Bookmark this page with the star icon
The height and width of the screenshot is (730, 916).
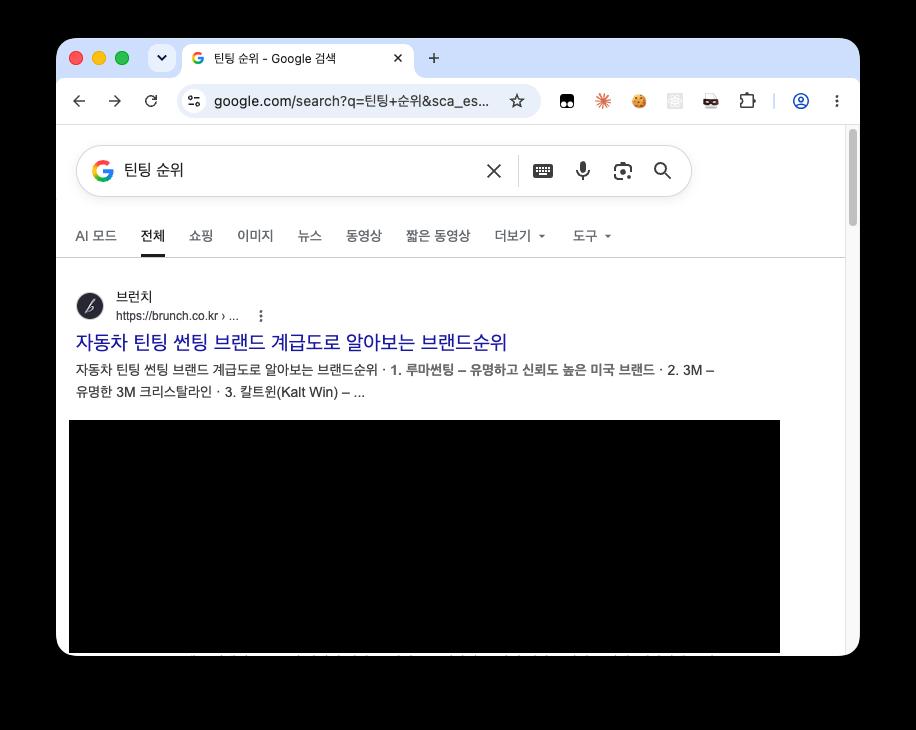516,101
